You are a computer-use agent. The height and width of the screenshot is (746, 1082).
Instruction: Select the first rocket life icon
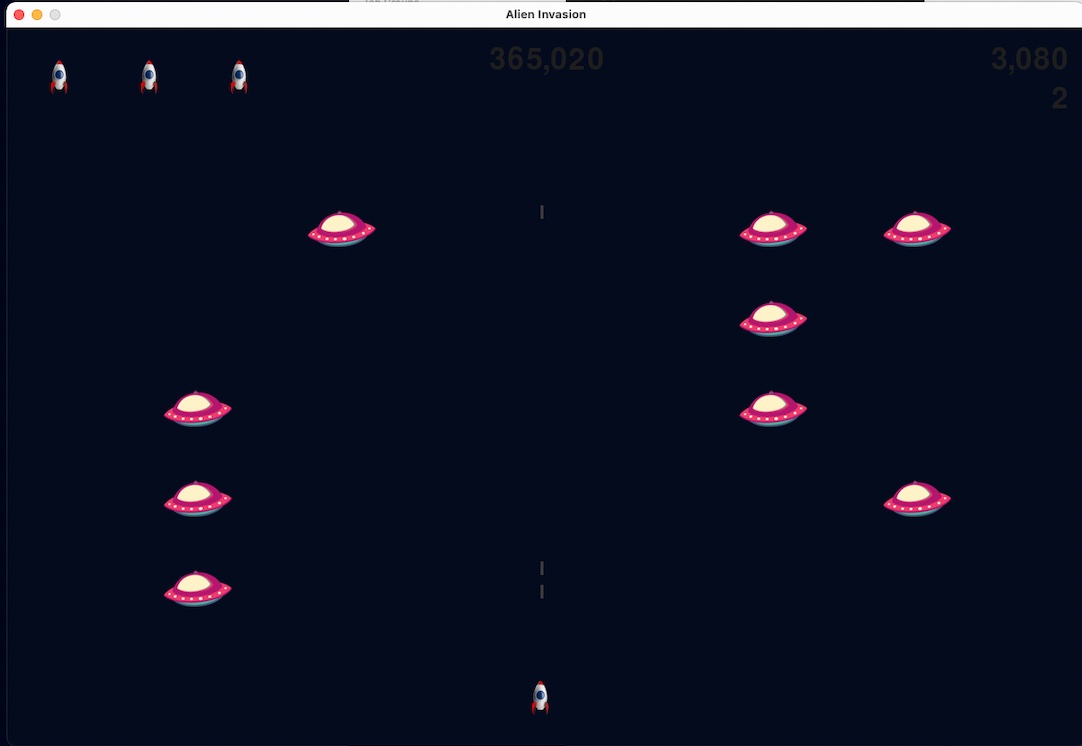[x=59, y=77]
